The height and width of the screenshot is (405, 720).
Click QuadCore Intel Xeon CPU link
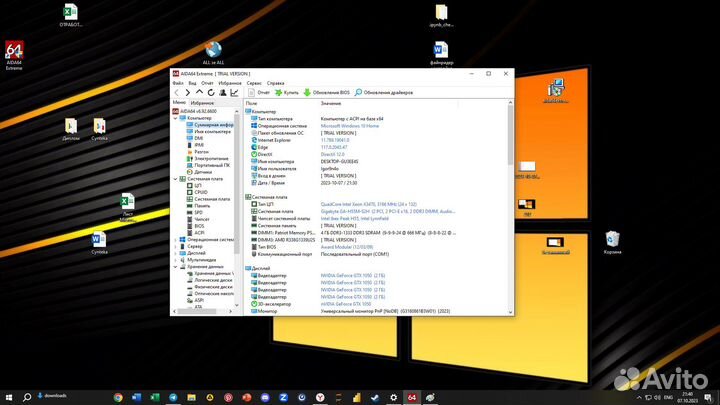tap(369, 204)
